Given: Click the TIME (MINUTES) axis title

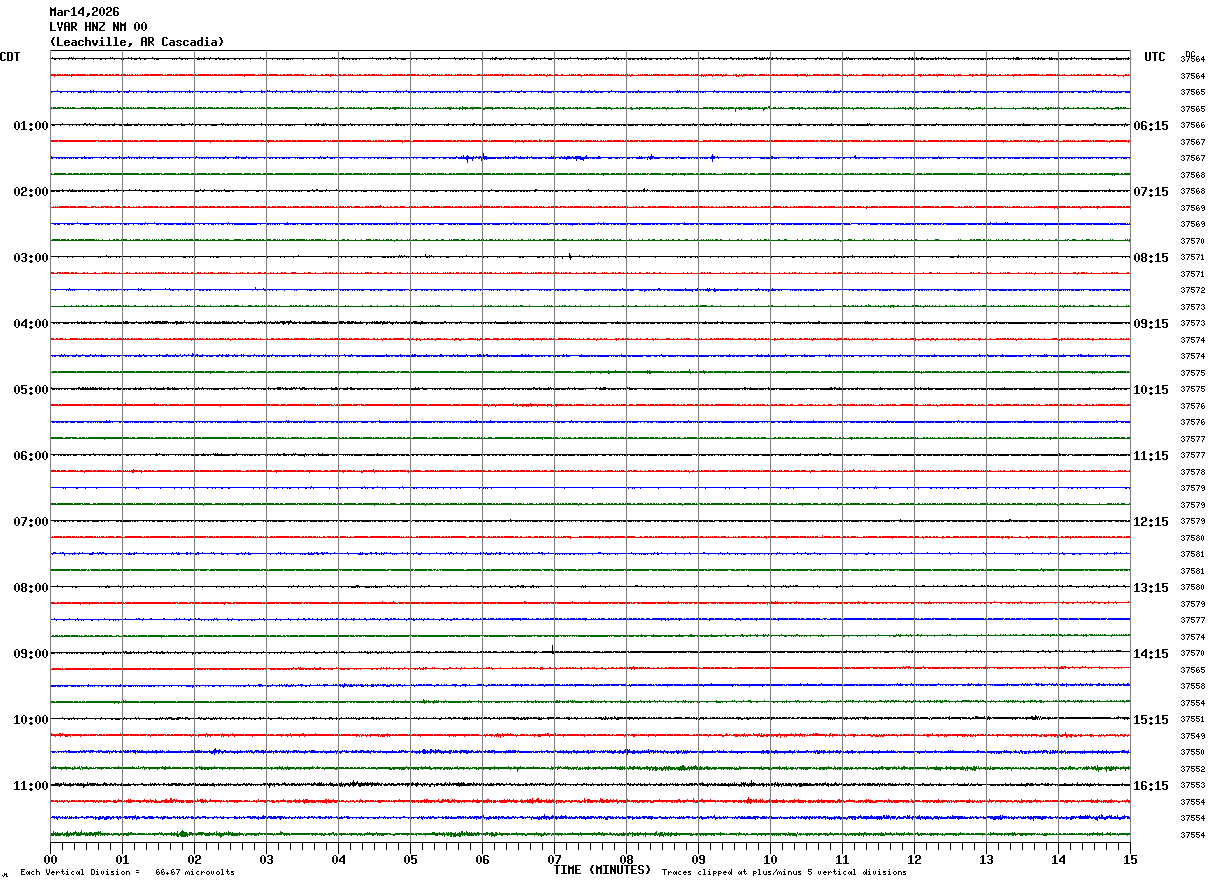Looking at the screenshot, I should pos(602,870).
